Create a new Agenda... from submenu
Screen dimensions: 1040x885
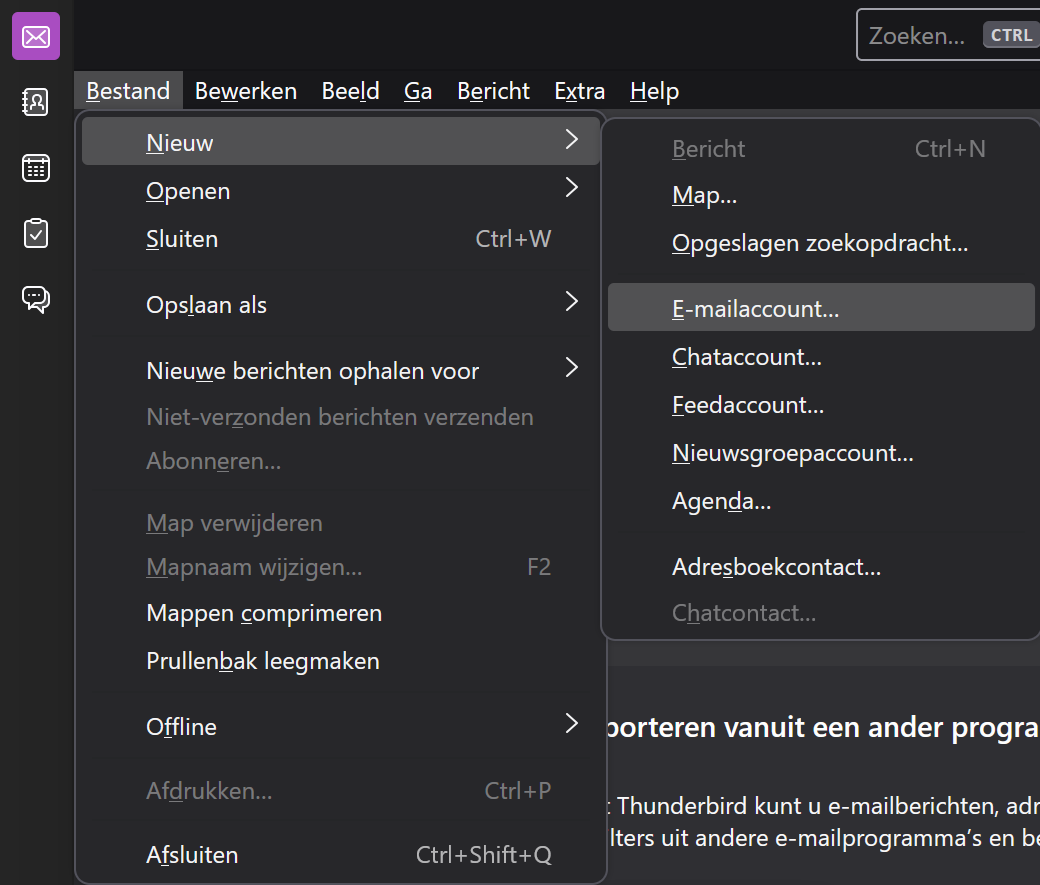click(x=721, y=501)
